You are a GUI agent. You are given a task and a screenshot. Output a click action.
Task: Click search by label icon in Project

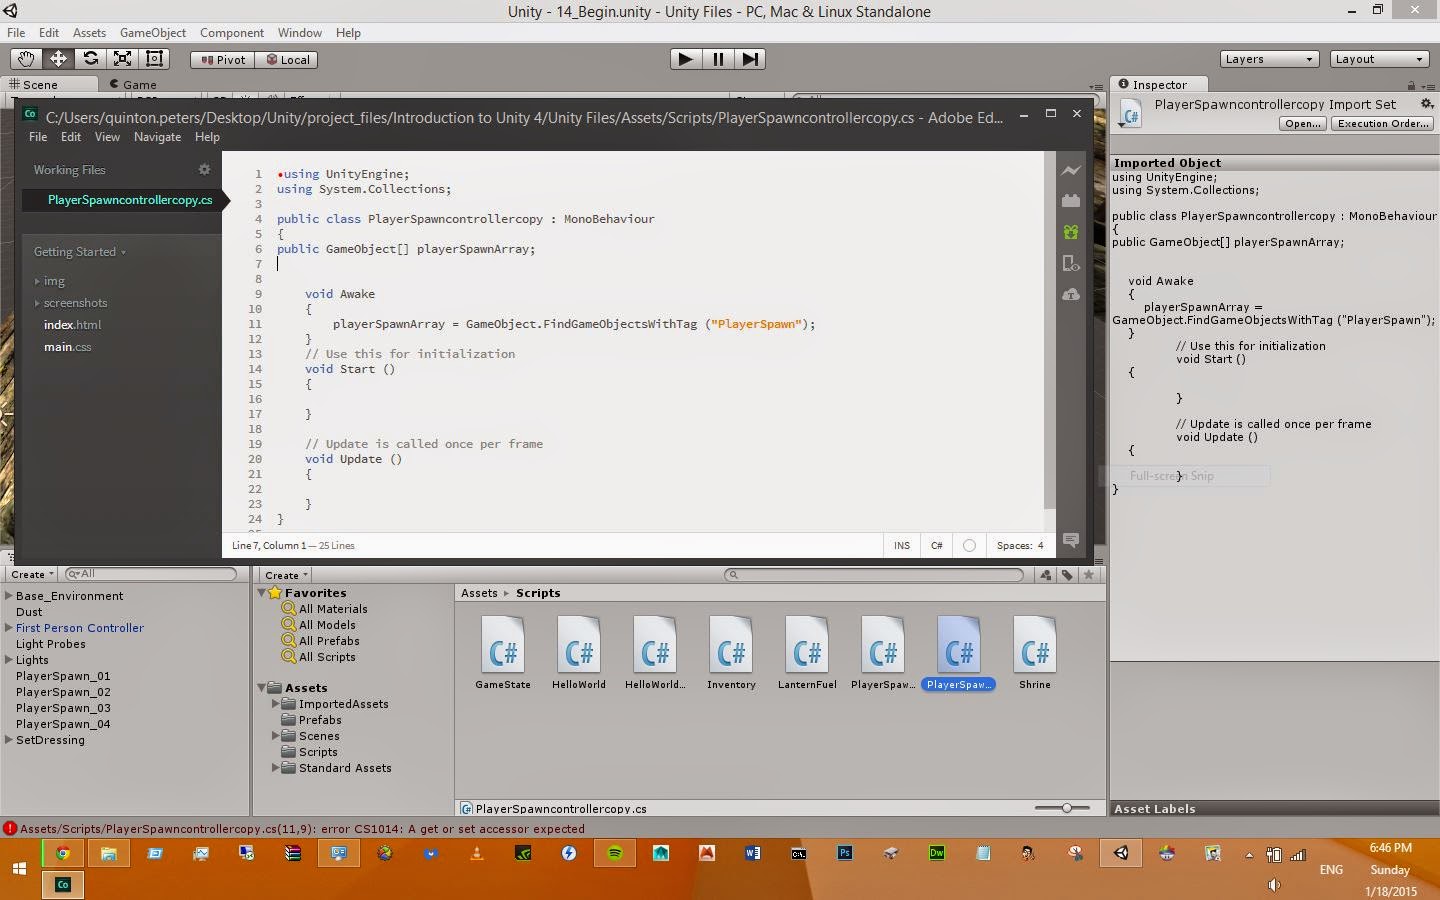(1067, 575)
